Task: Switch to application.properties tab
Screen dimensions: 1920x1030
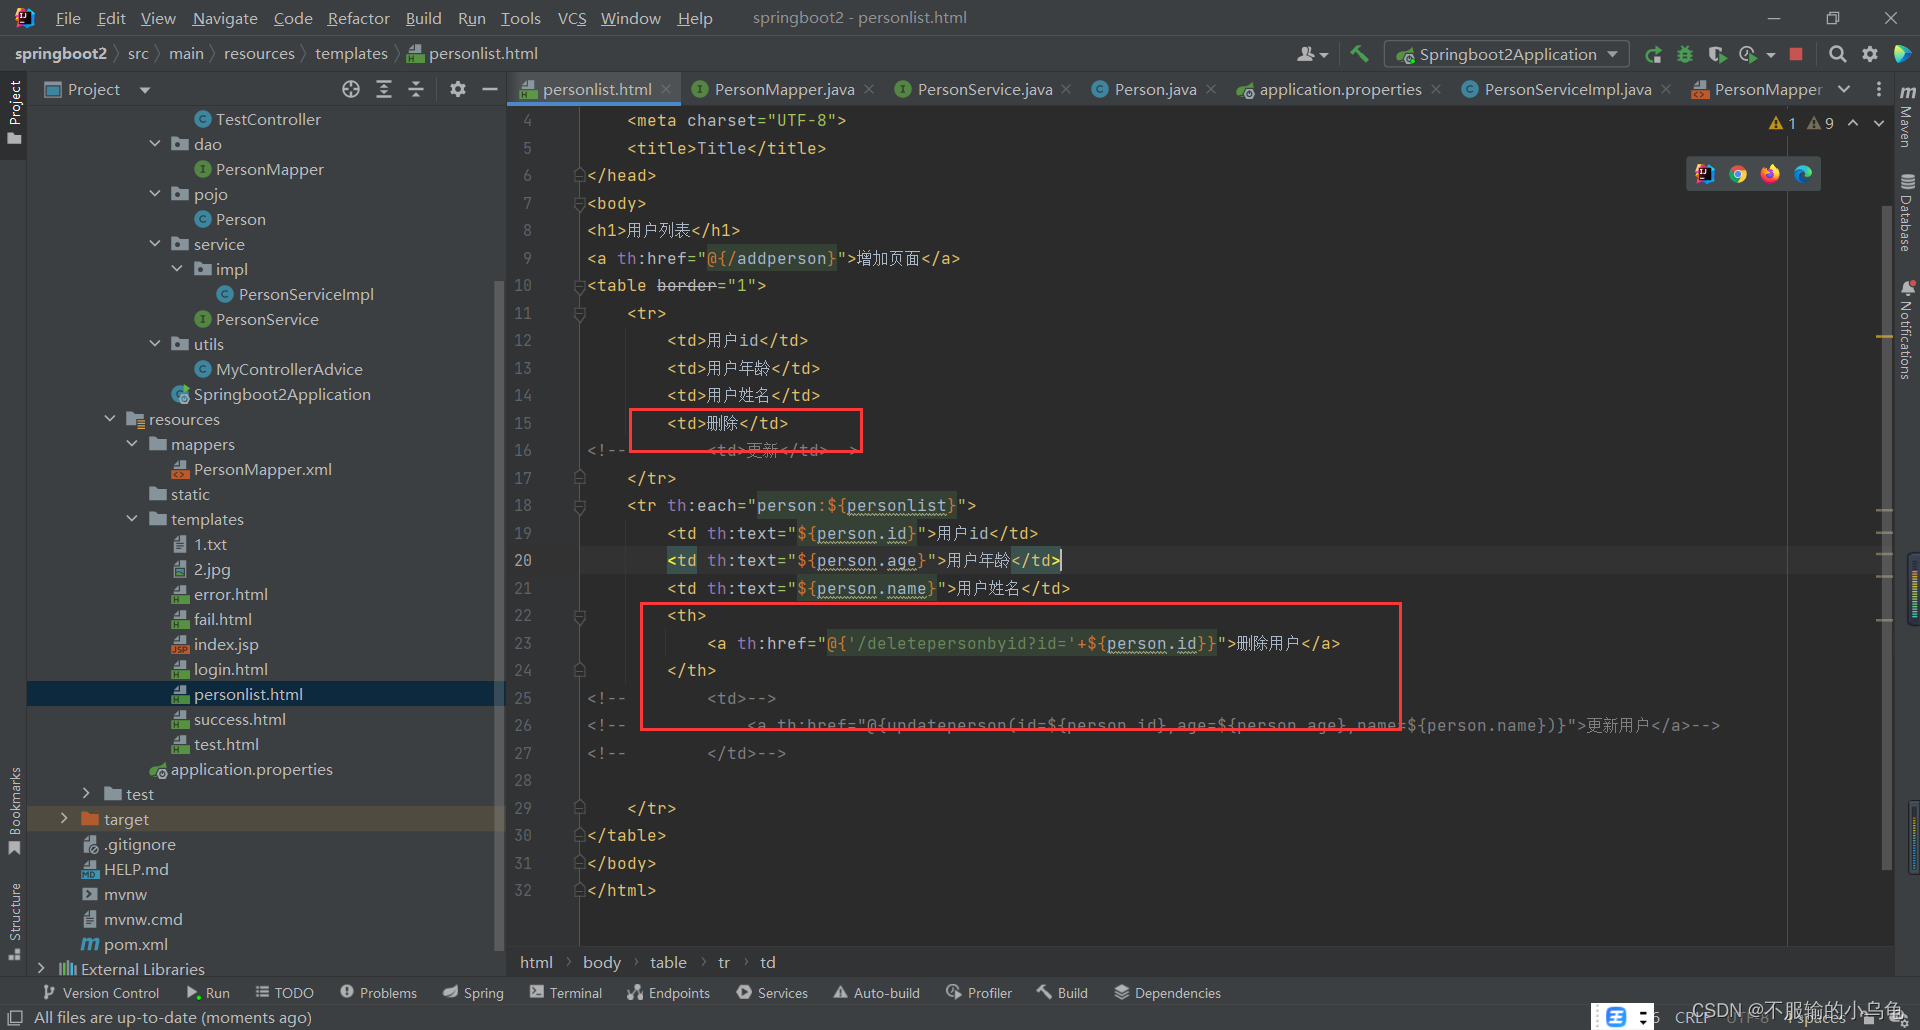Action: (1340, 89)
